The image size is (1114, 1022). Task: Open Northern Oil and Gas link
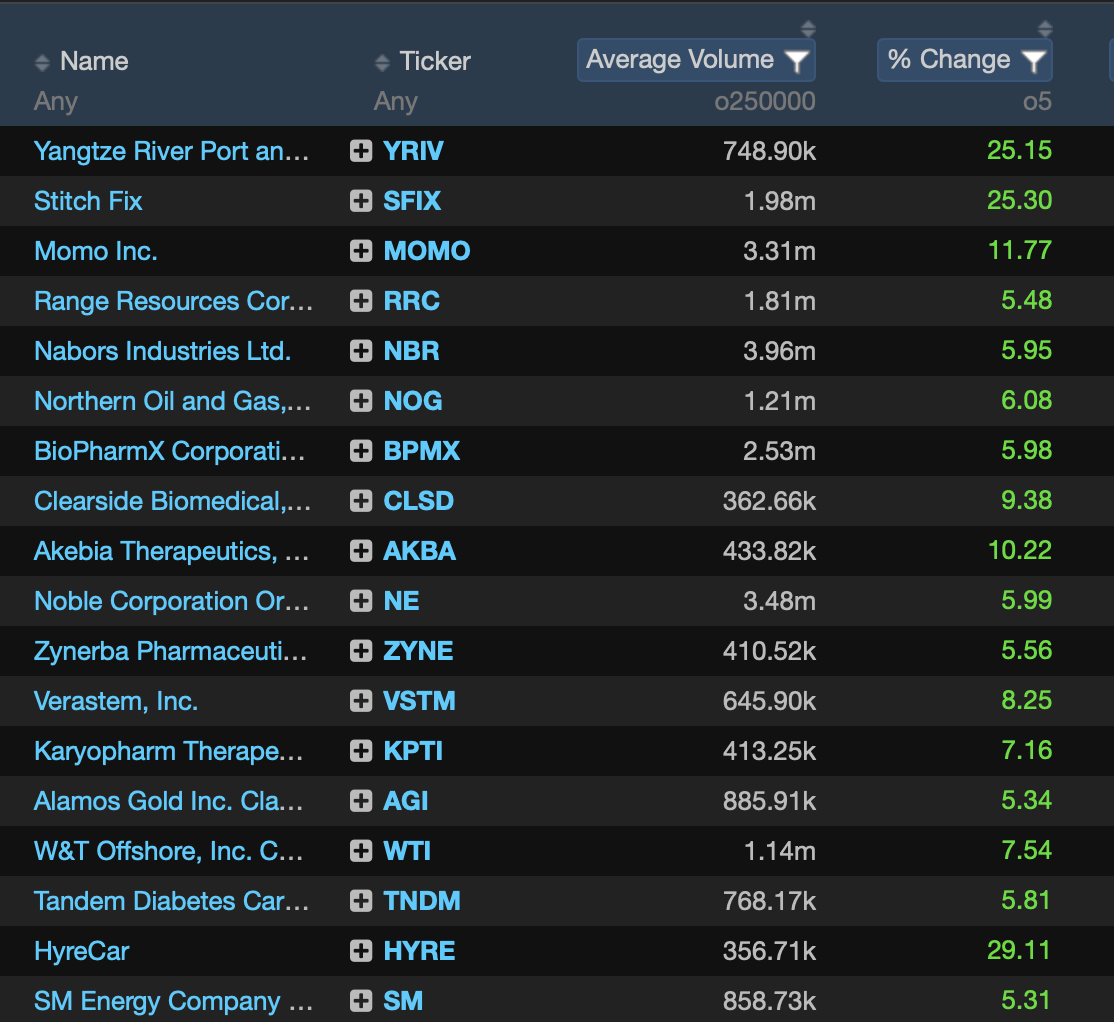click(173, 401)
